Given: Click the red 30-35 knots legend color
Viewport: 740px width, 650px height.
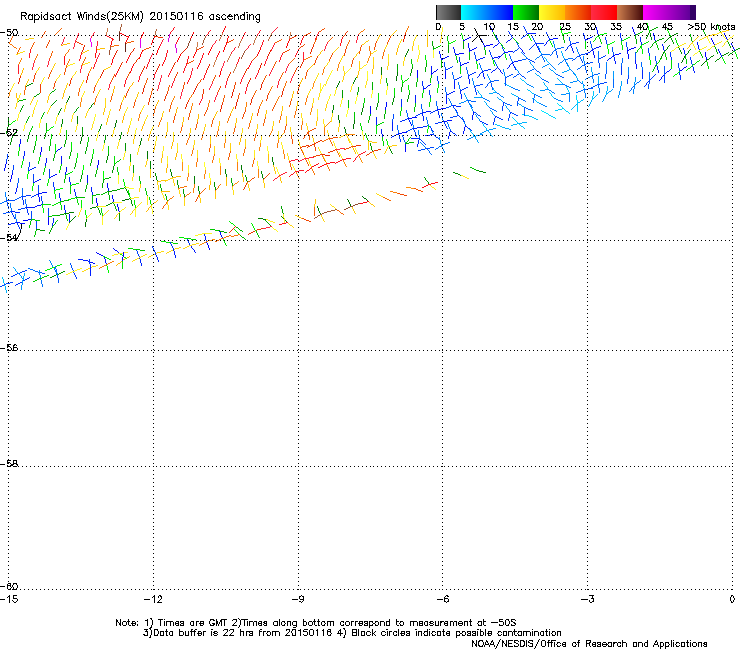Looking at the screenshot, I should coord(604,12).
